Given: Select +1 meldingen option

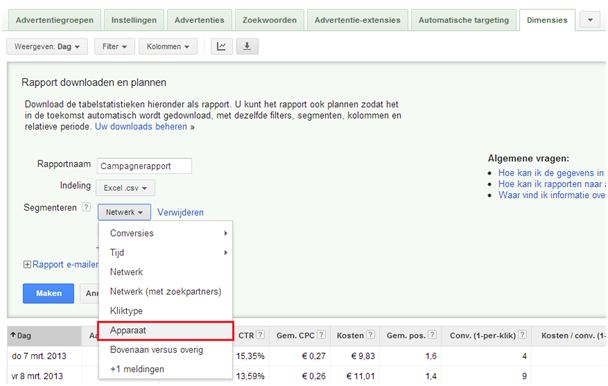Looking at the screenshot, I should click(166, 369).
